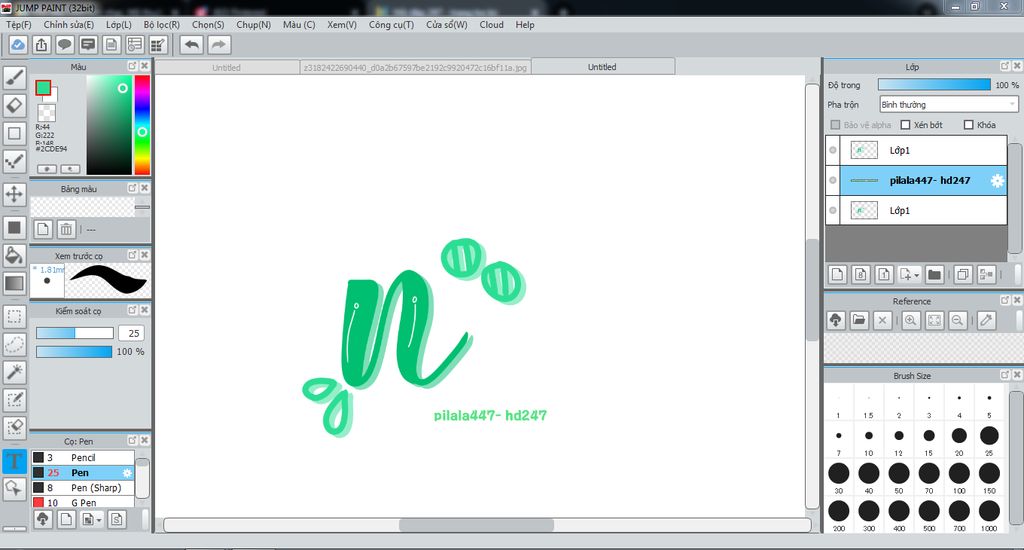Zoom out the Reference panel
This screenshot has width=1024, height=550.
pos(957,320)
